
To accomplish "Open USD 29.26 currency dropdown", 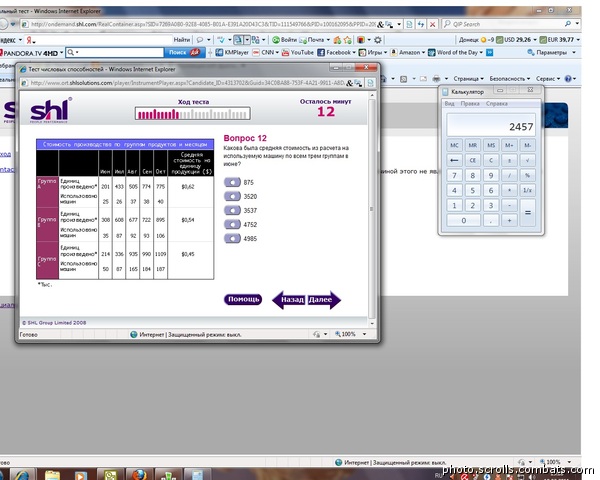I will [x=535, y=40].
